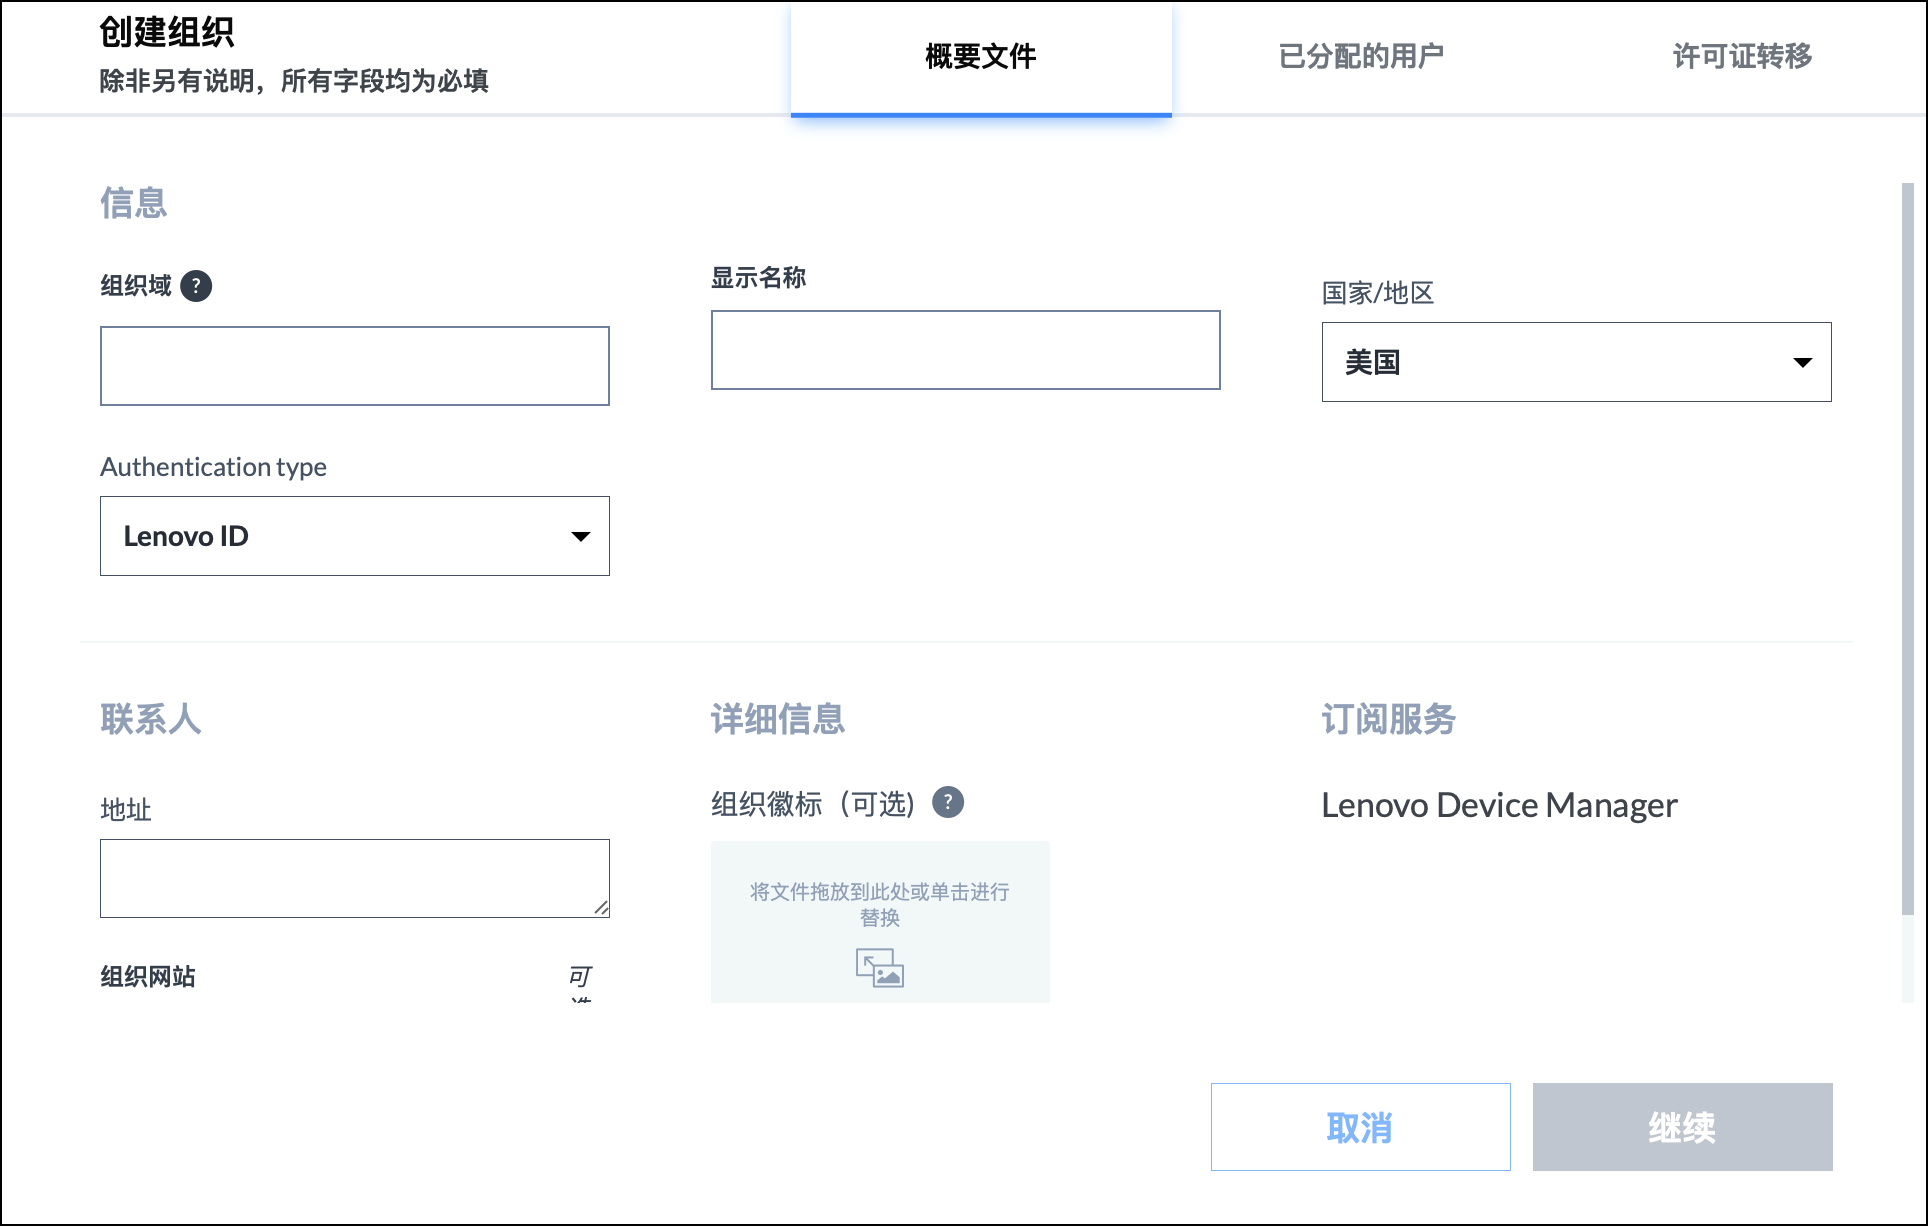Click the vertical scrollbar on the form
This screenshot has width=1928, height=1226.
click(x=1907, y=550)
